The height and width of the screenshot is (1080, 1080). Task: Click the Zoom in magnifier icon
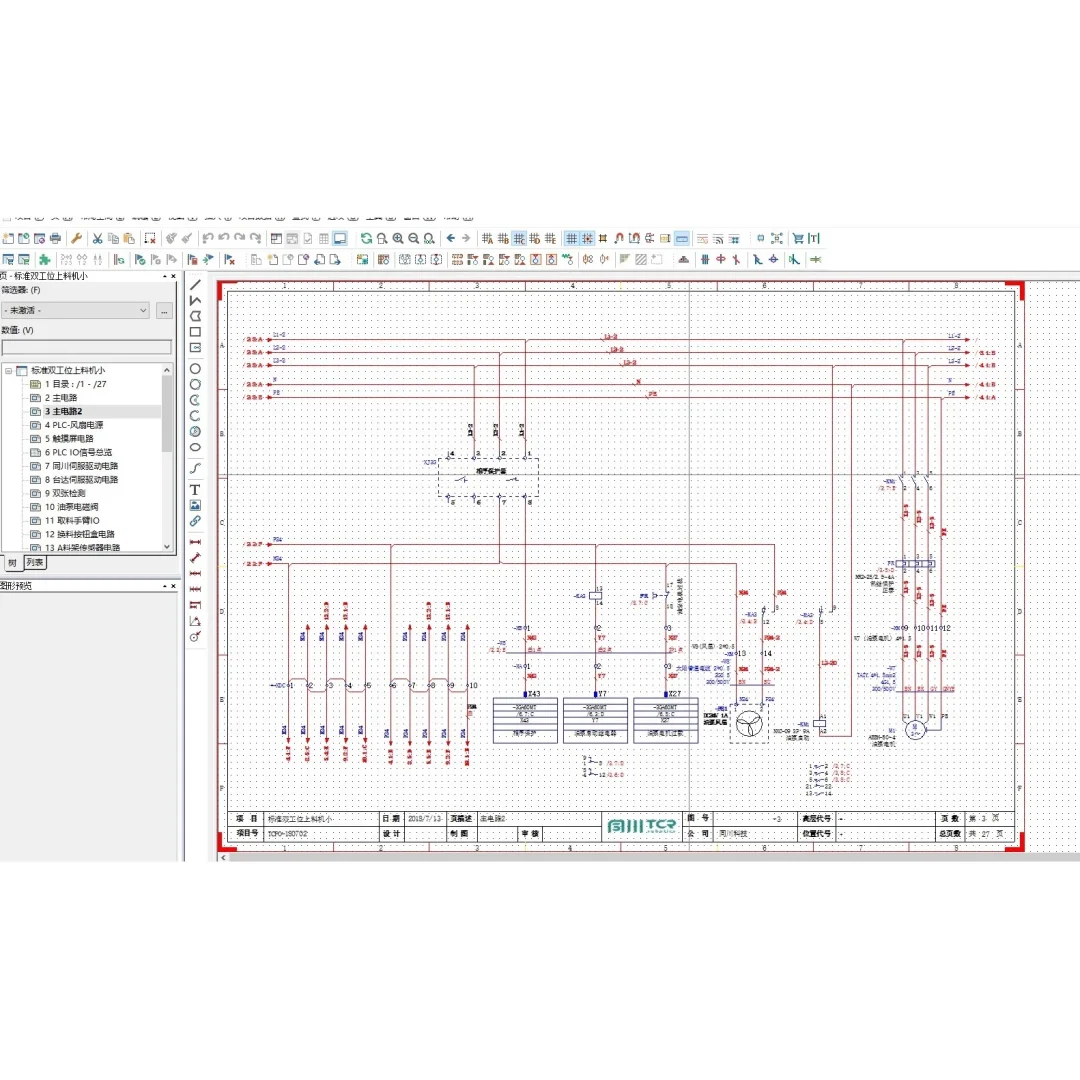point(398,238)
